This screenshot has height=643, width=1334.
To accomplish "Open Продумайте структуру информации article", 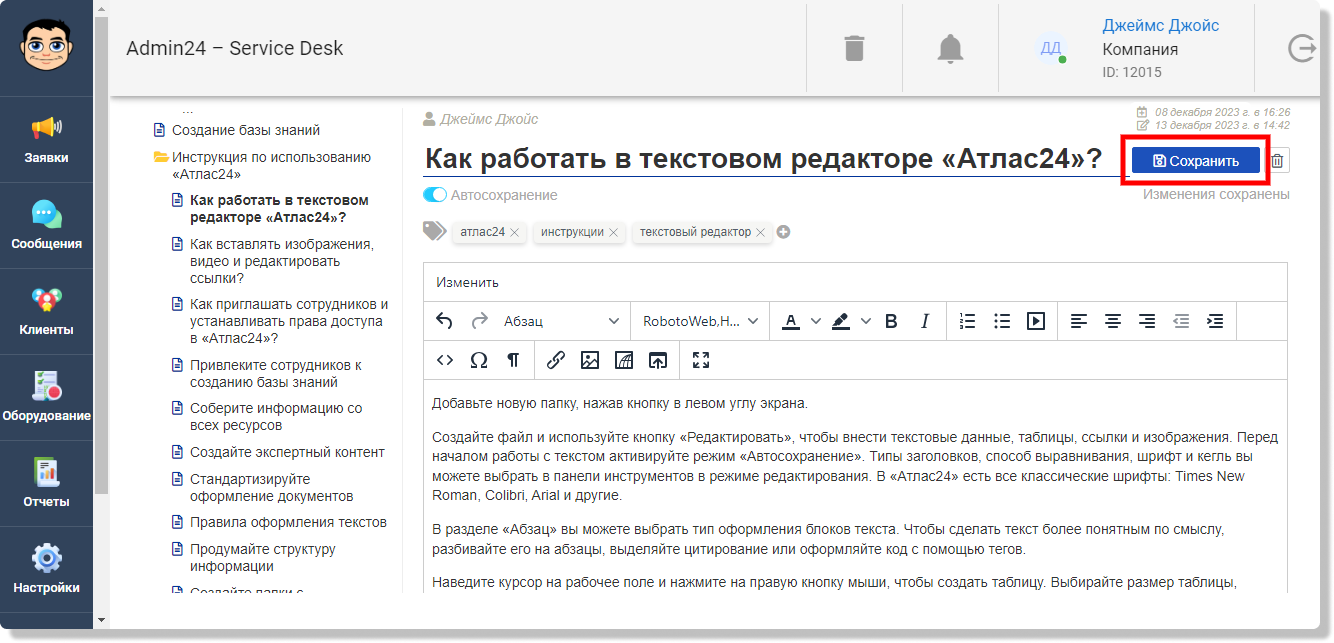I will pos(263,557).
